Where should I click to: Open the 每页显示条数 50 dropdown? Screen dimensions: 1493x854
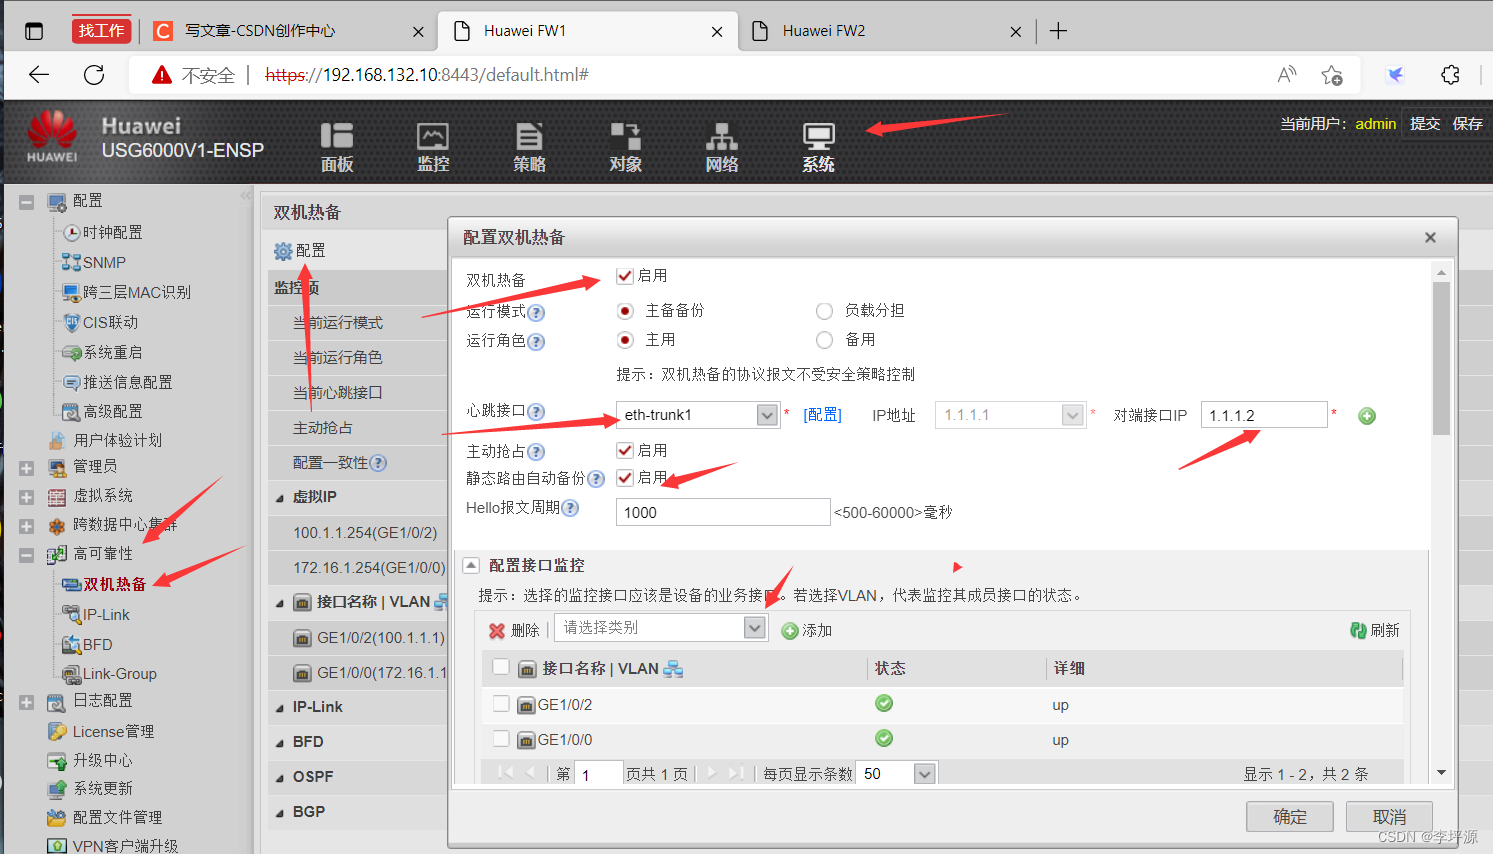click(925, 774)
